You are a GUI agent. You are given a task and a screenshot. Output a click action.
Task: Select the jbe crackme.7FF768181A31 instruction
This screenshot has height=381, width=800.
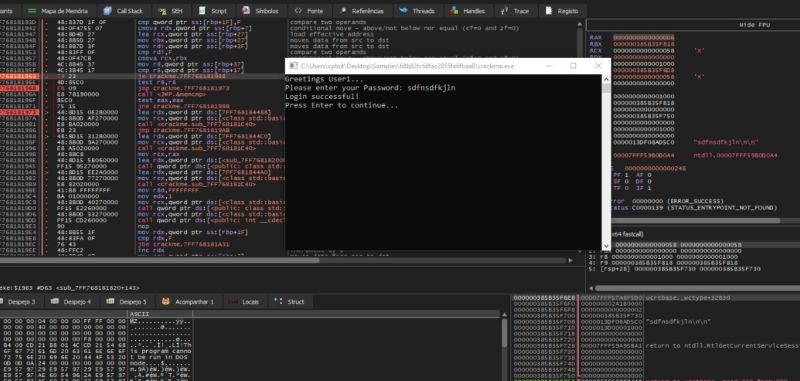coord(183,244)
